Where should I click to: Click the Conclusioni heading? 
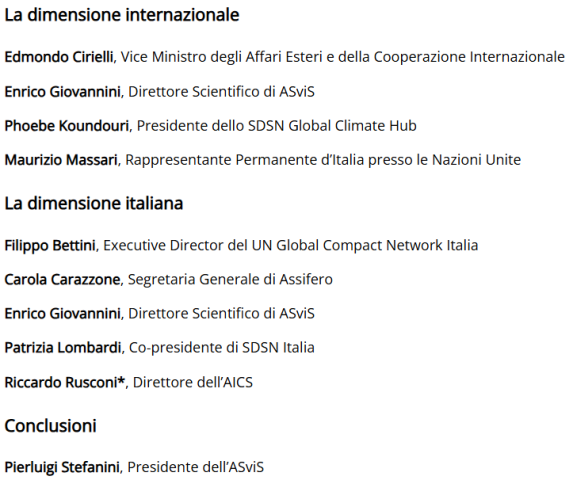(x=50, y=426)
